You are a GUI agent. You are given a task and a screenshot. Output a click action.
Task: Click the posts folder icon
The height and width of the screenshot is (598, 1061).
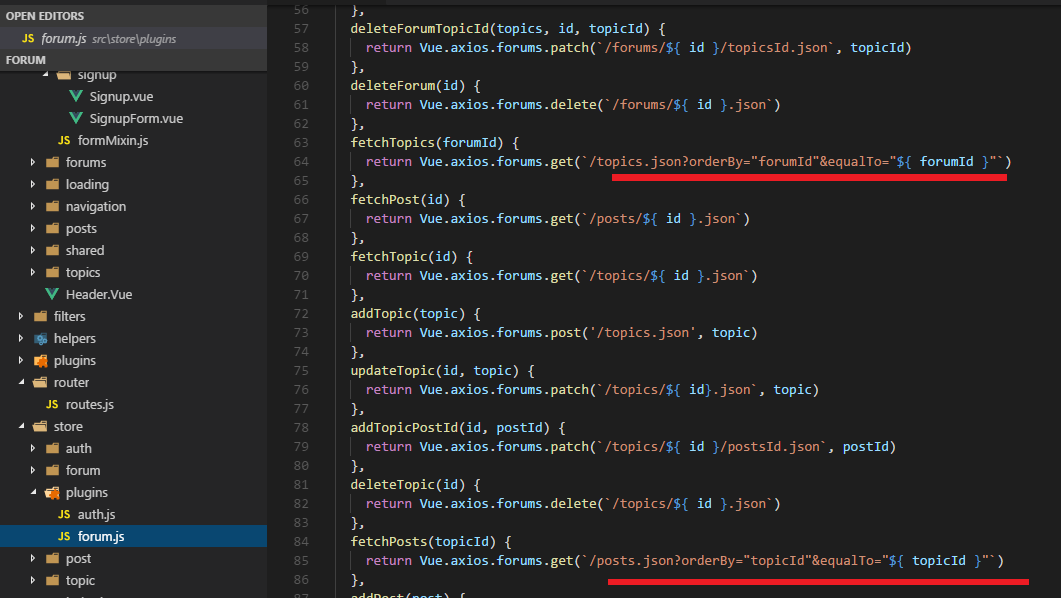(52, 229)
